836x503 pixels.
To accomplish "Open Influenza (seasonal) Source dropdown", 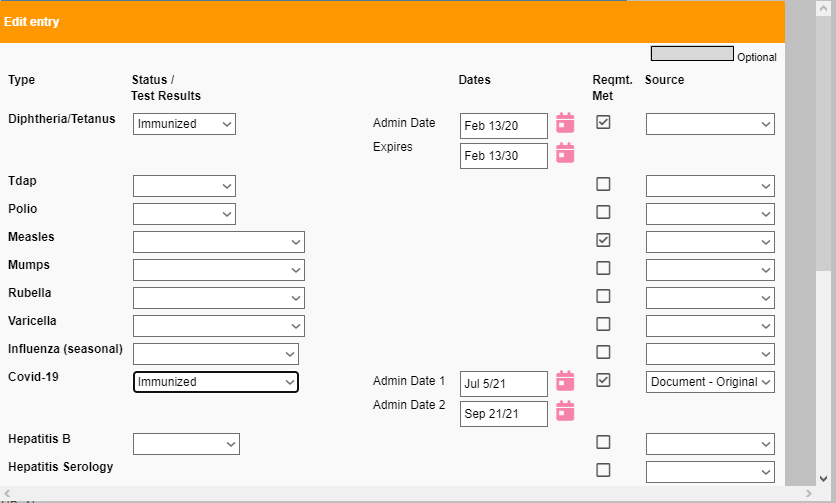I will click(710, 354).
